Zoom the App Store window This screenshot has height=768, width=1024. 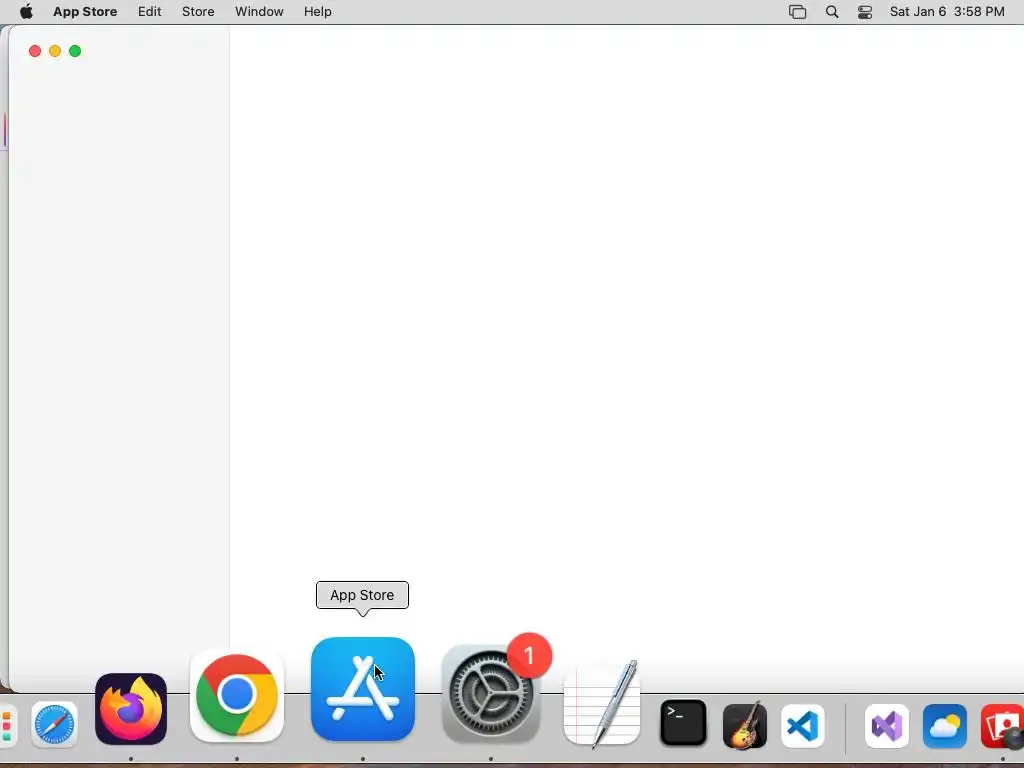(75, 51)
